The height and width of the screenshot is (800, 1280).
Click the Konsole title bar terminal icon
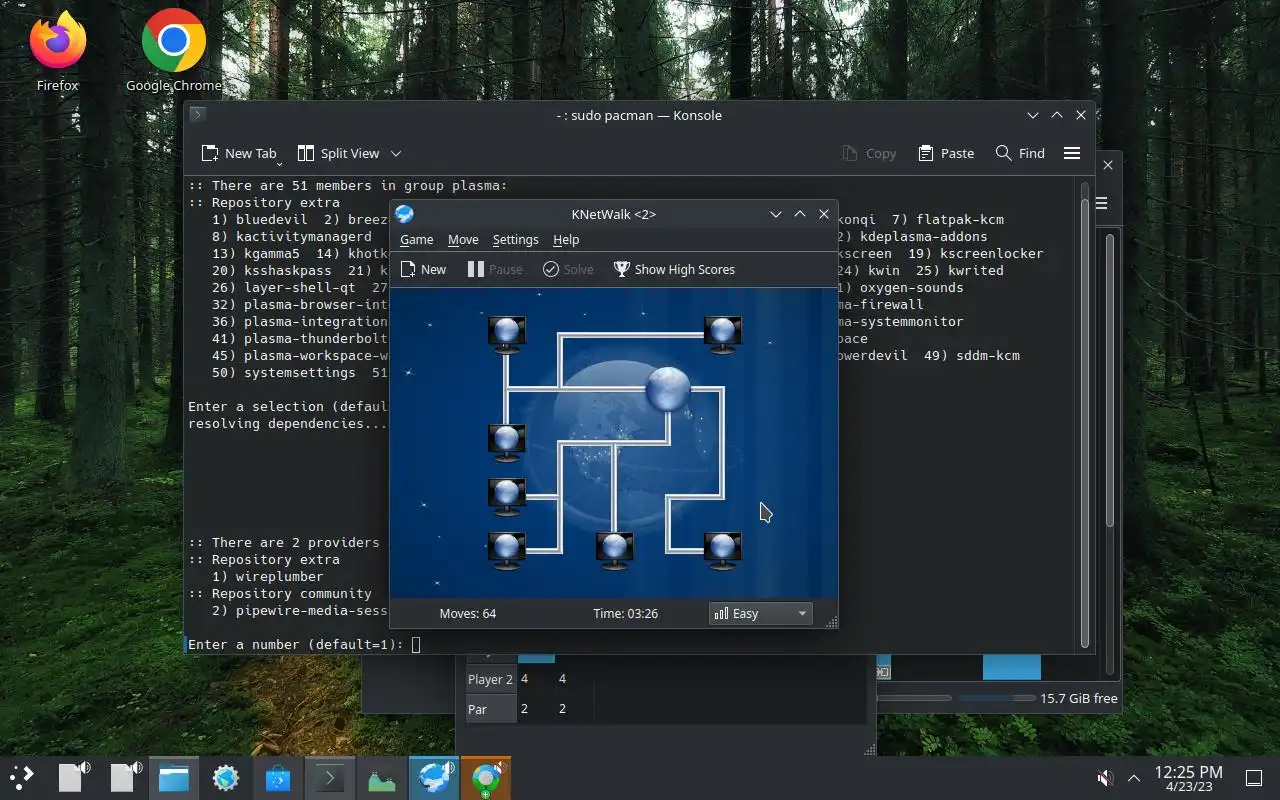[x=198, y=115]
